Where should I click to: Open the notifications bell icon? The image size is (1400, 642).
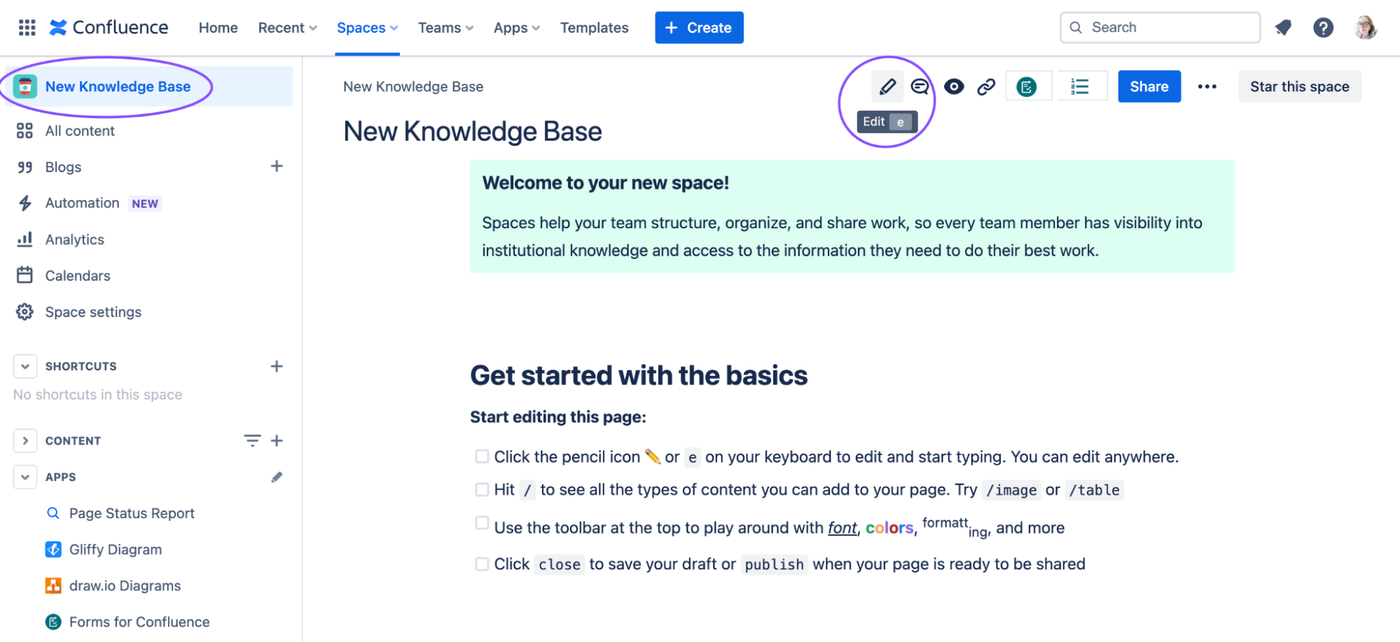click(1283, 28)
